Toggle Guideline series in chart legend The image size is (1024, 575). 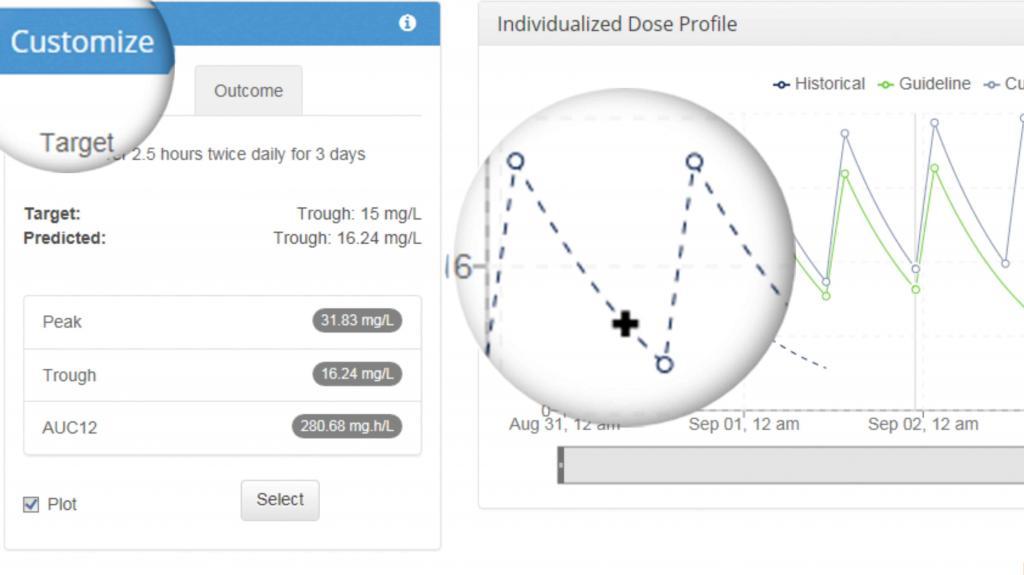924,84
